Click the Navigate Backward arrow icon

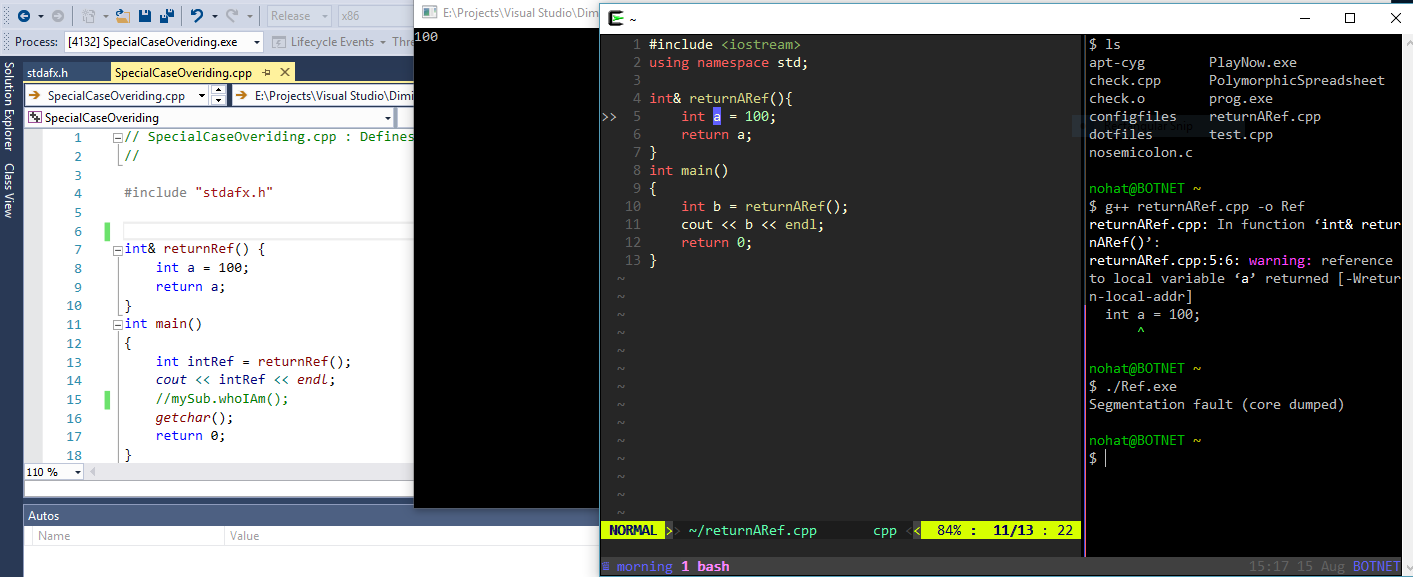[x=22, y=16]
